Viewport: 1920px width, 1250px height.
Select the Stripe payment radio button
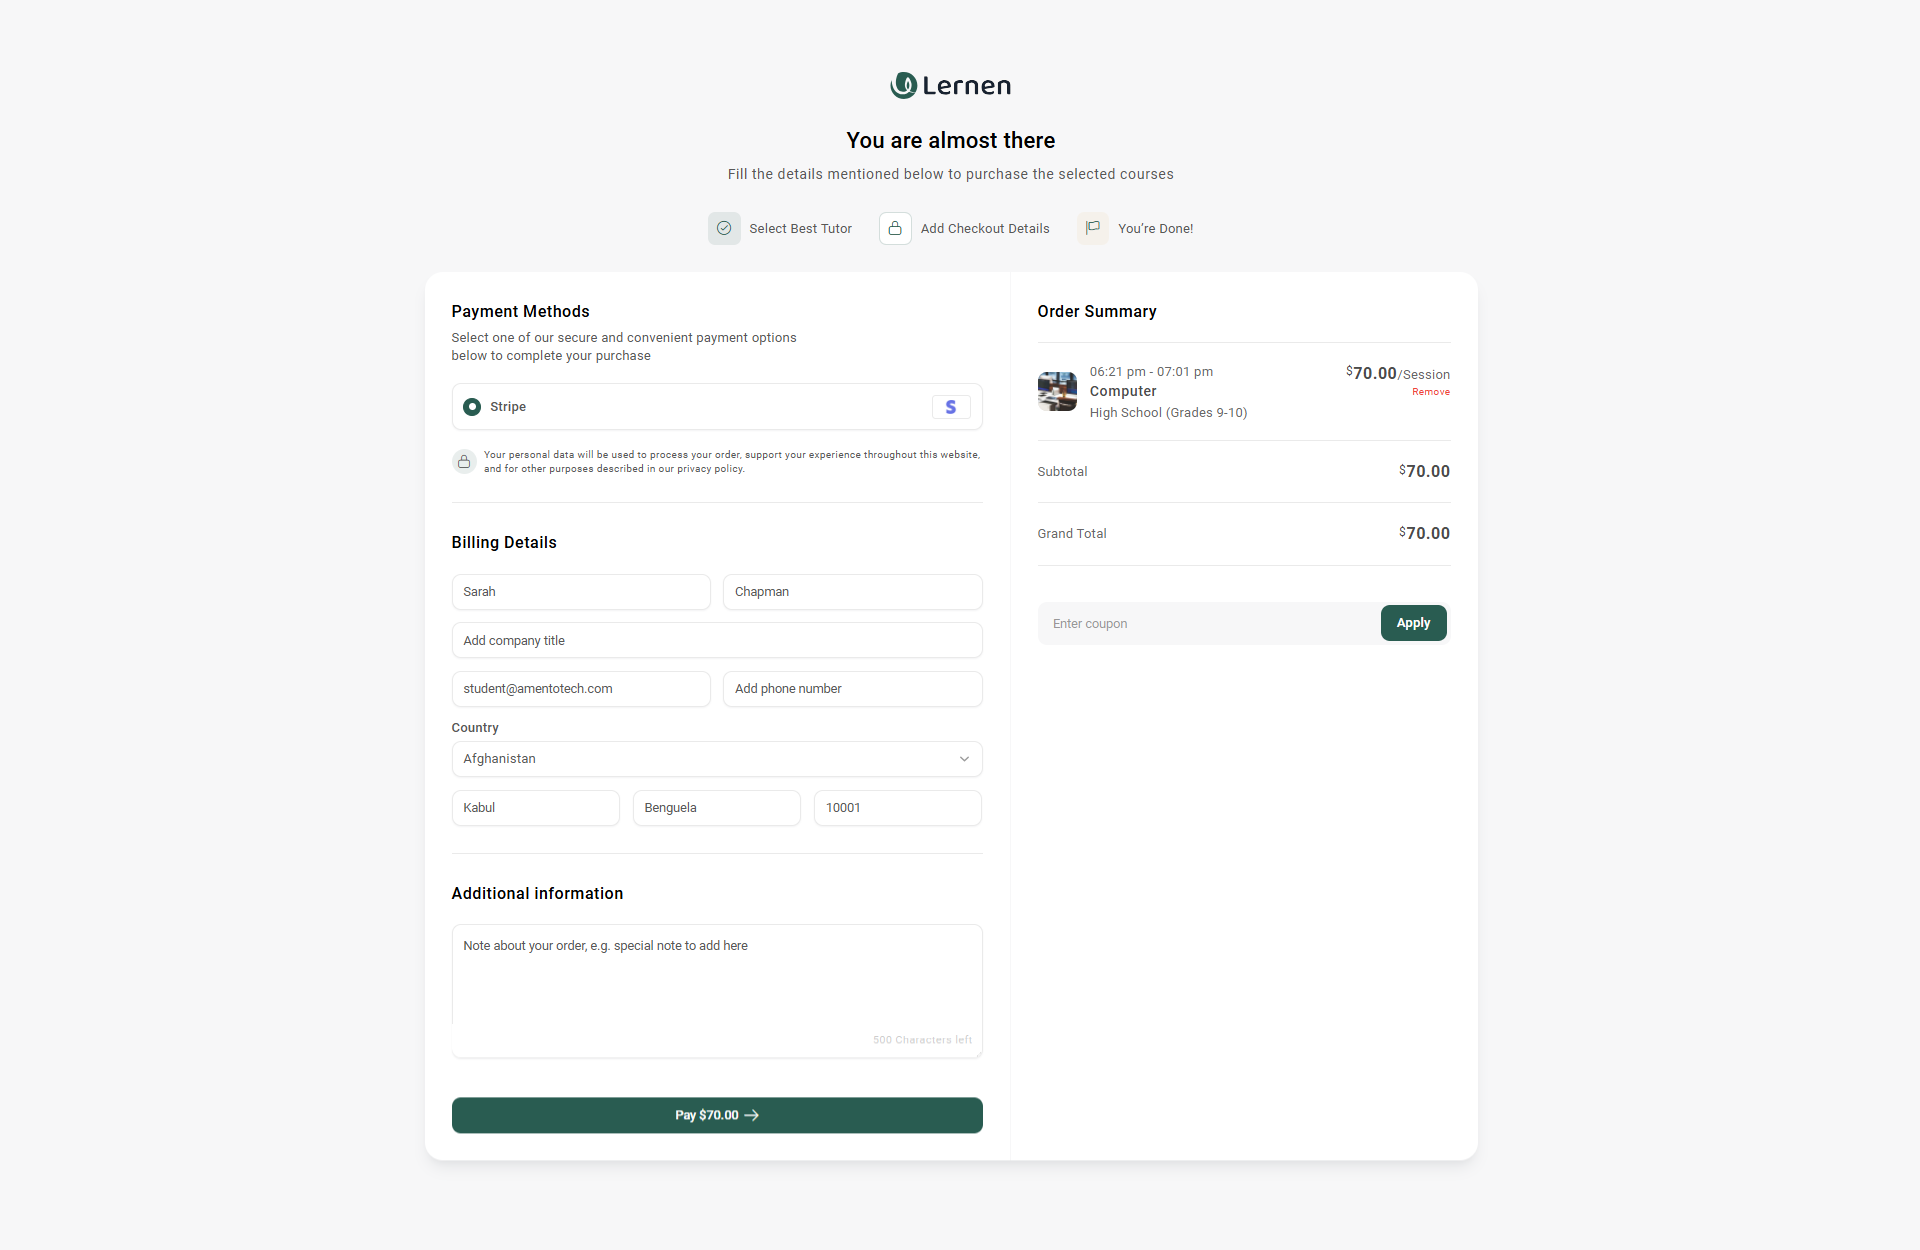471,407
